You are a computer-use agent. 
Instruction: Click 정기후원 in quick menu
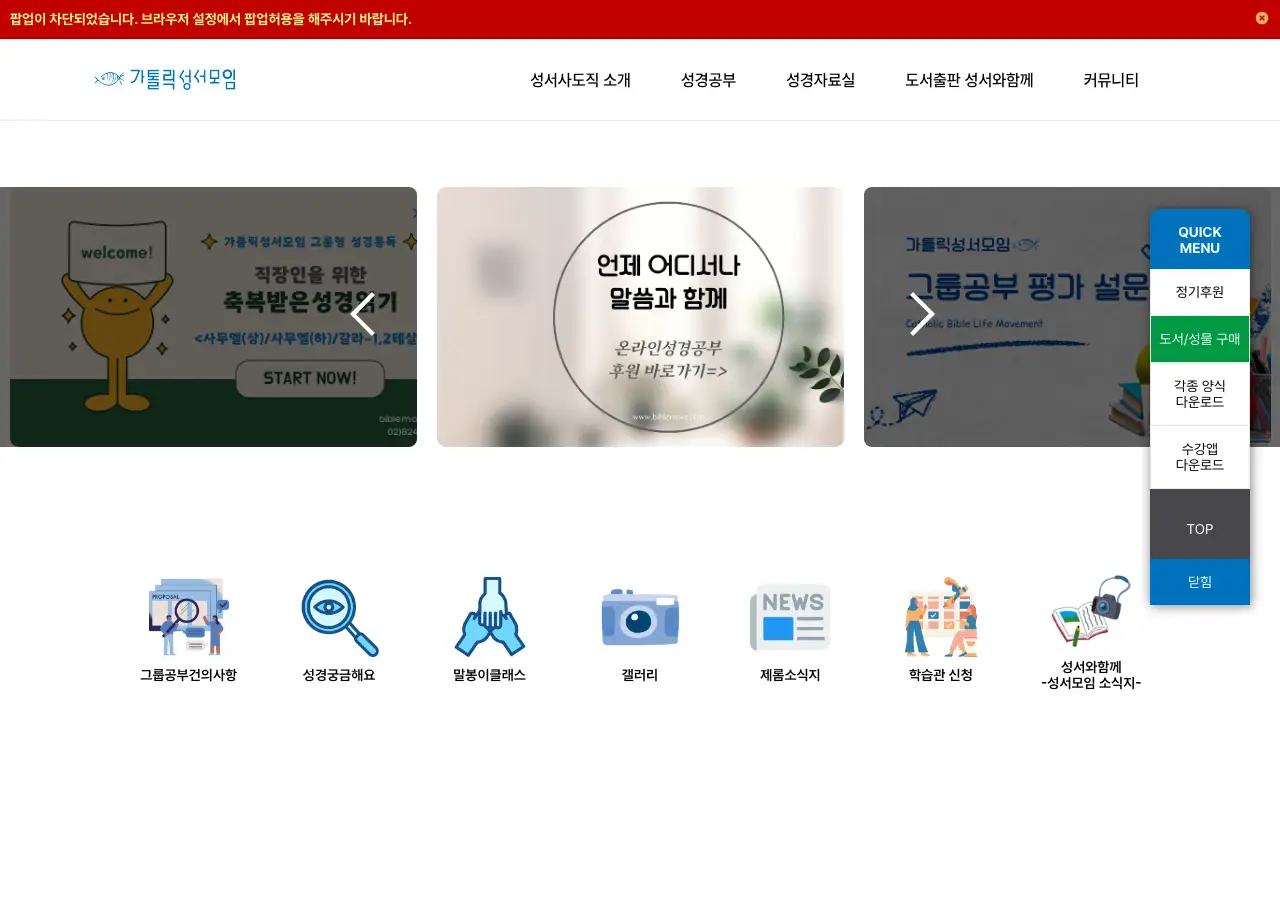click(1199, 292)
